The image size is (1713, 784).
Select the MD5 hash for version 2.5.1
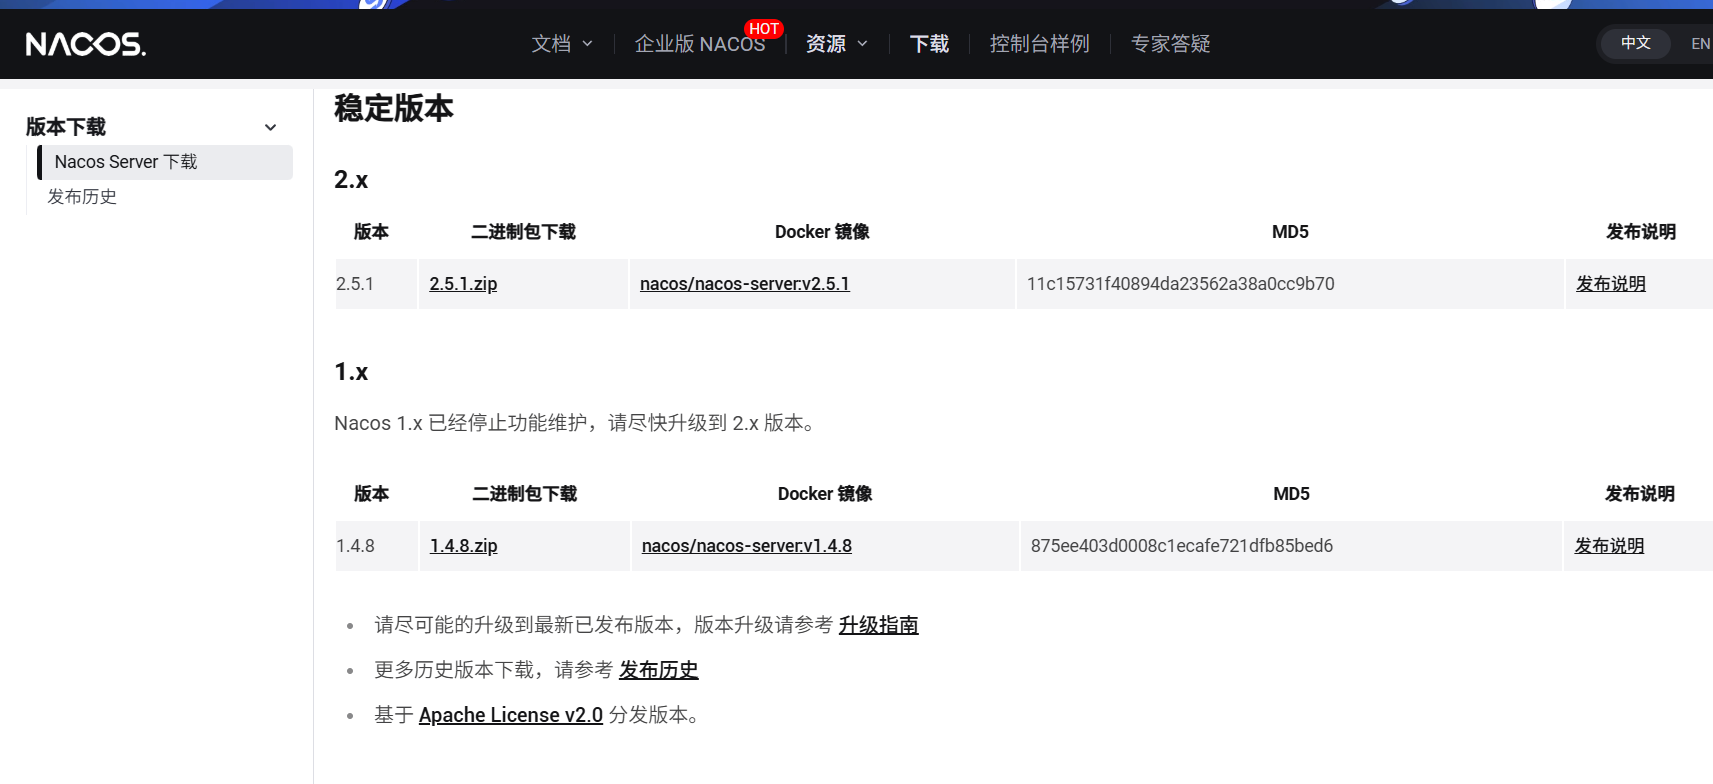tap(1180, 284)
